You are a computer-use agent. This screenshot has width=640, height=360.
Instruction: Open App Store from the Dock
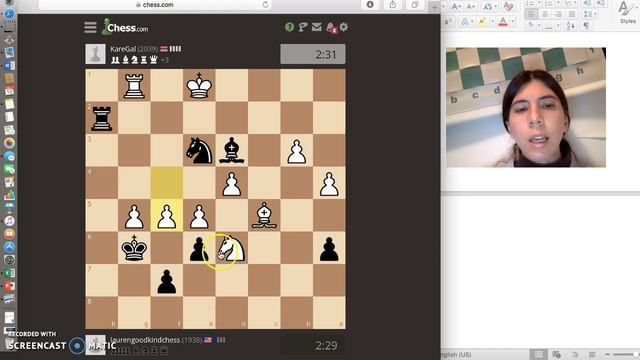point(9,247)
